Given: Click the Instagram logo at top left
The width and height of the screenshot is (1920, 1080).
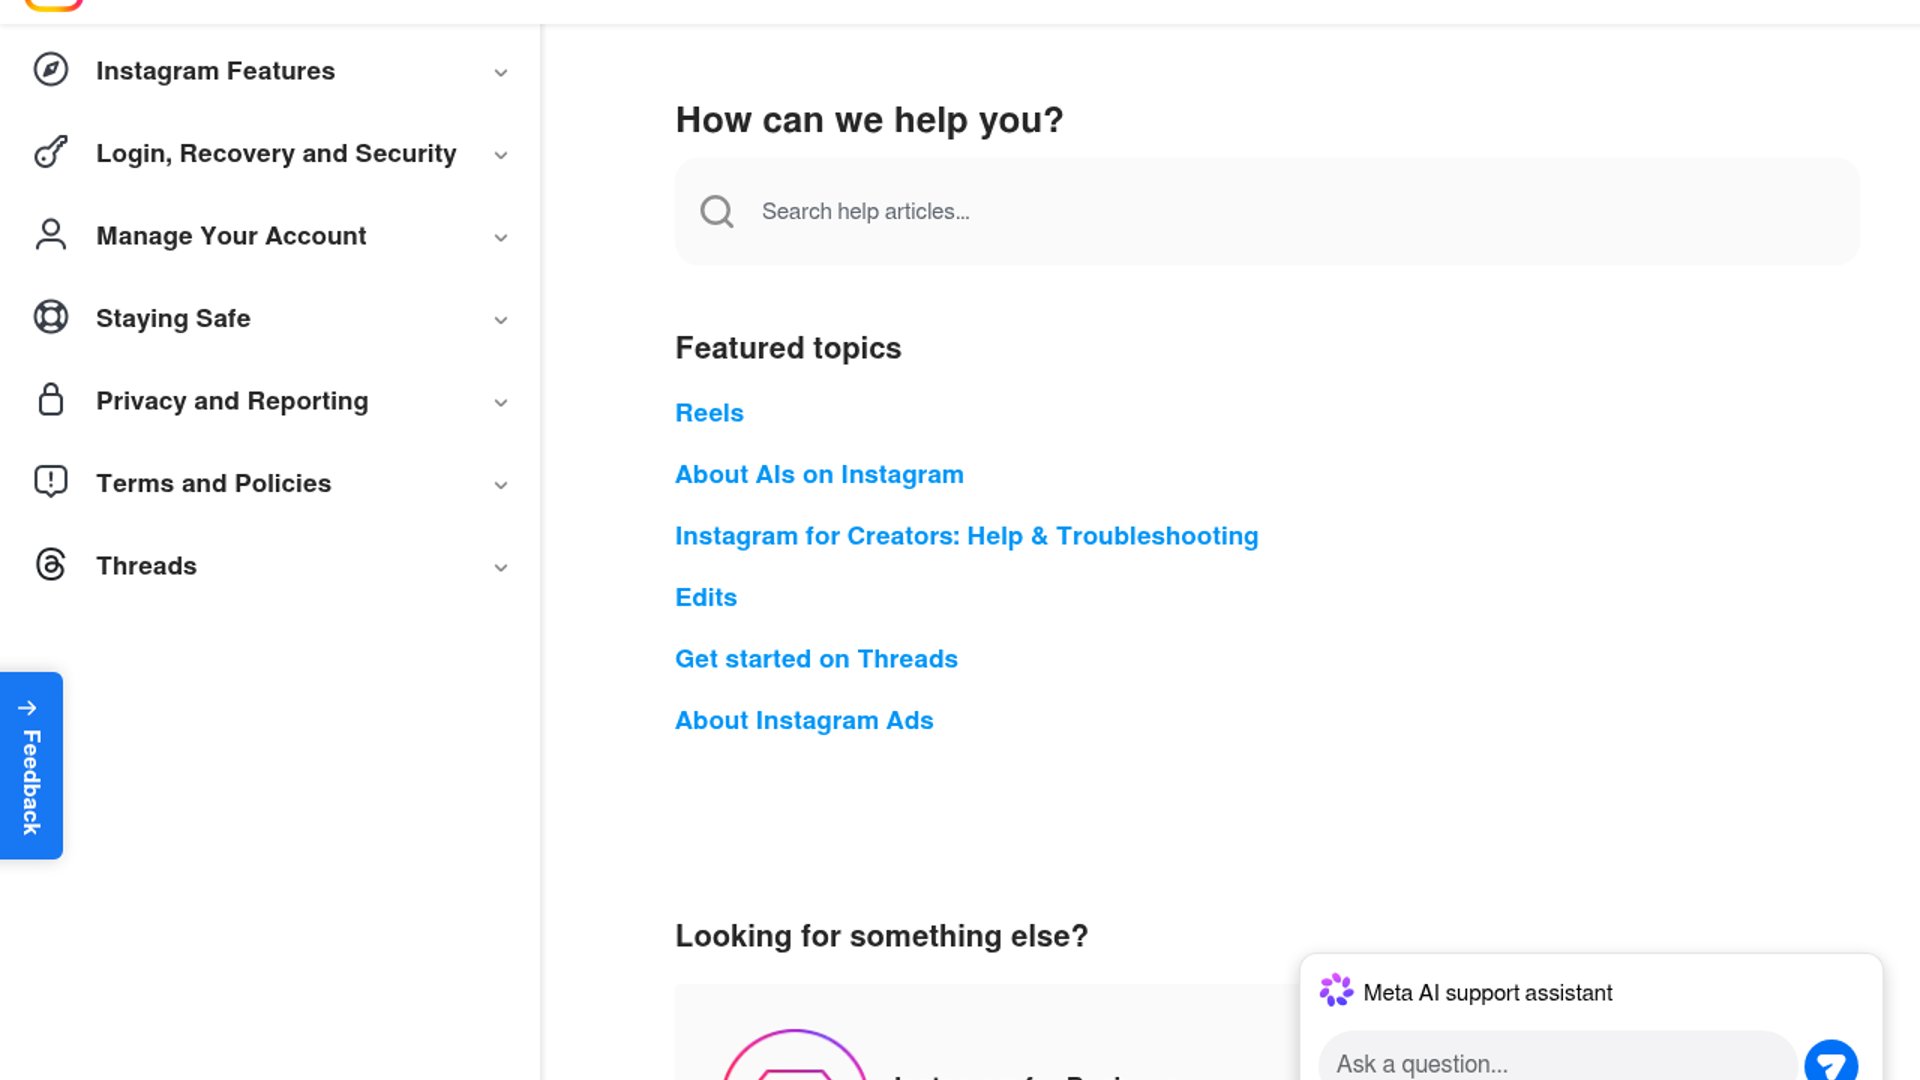Looking at the screenshot, I should (53, 4).
